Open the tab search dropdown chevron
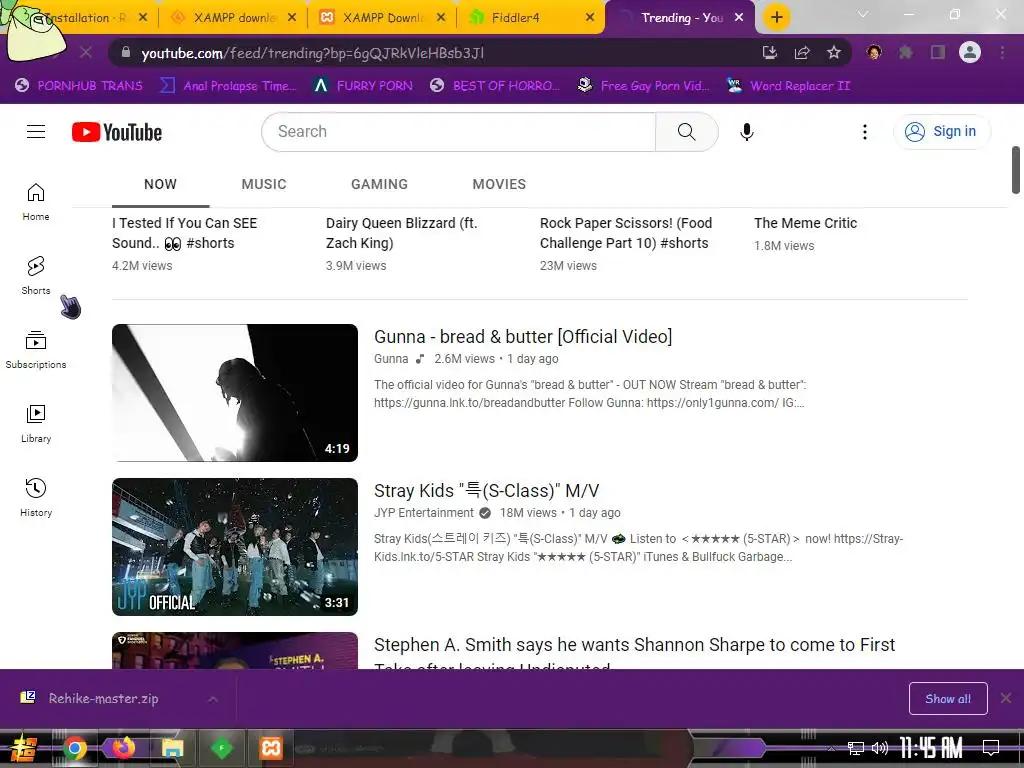 863,14
